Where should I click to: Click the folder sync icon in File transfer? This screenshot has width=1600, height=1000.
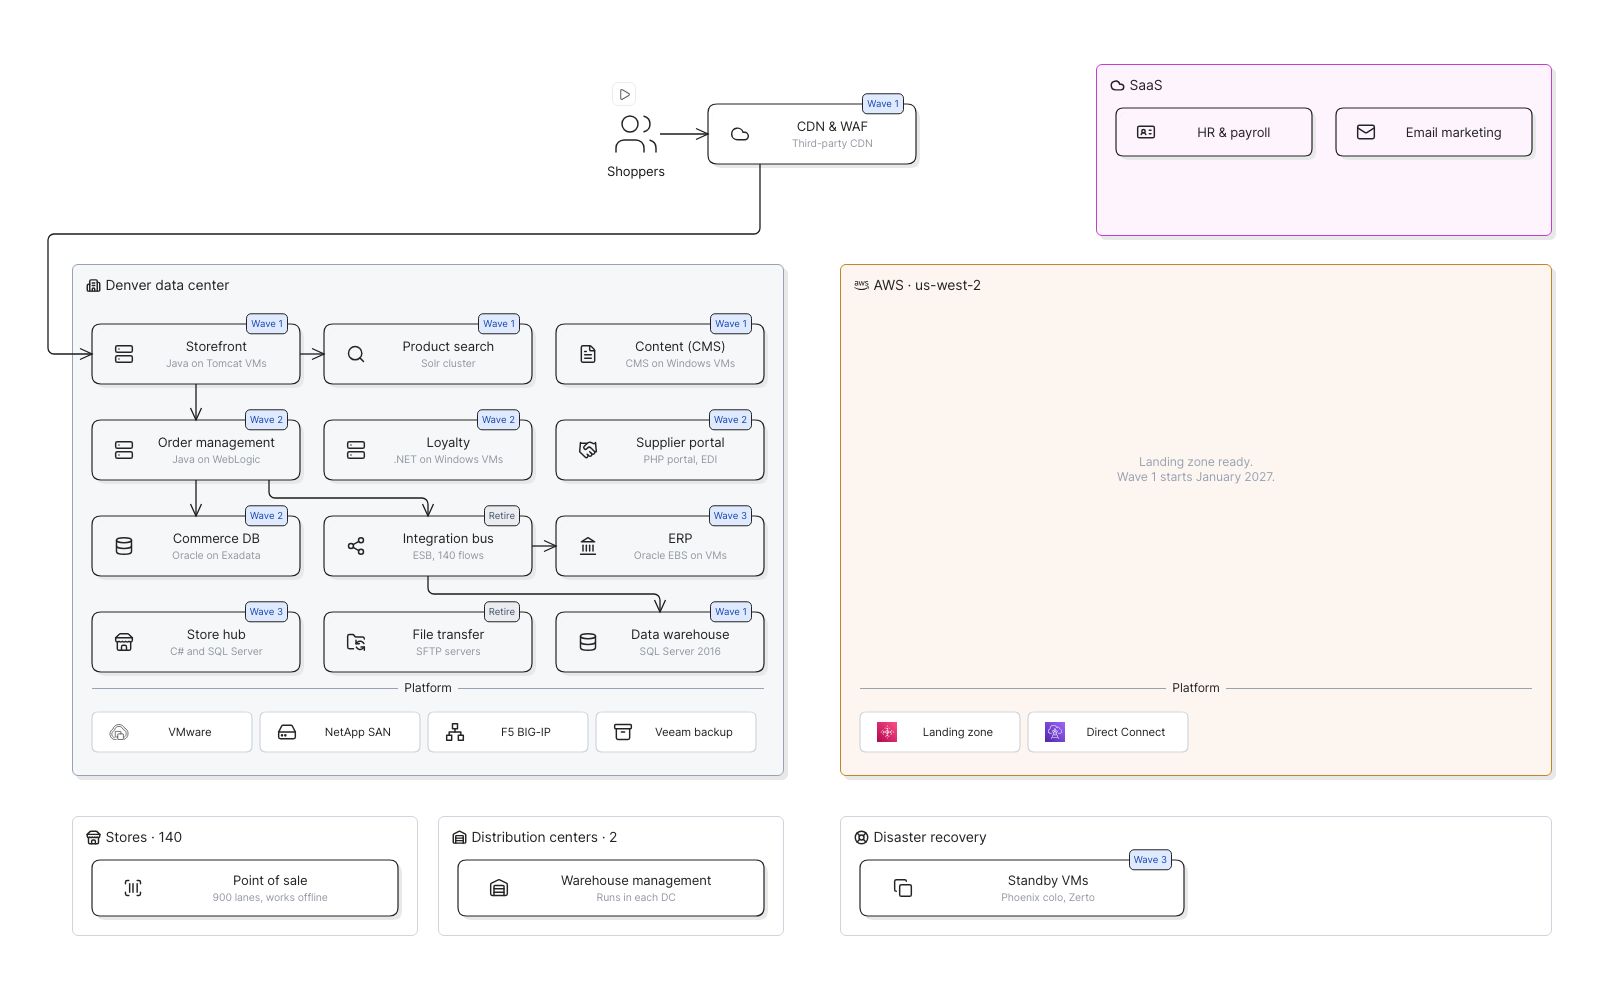pos(356,642)
